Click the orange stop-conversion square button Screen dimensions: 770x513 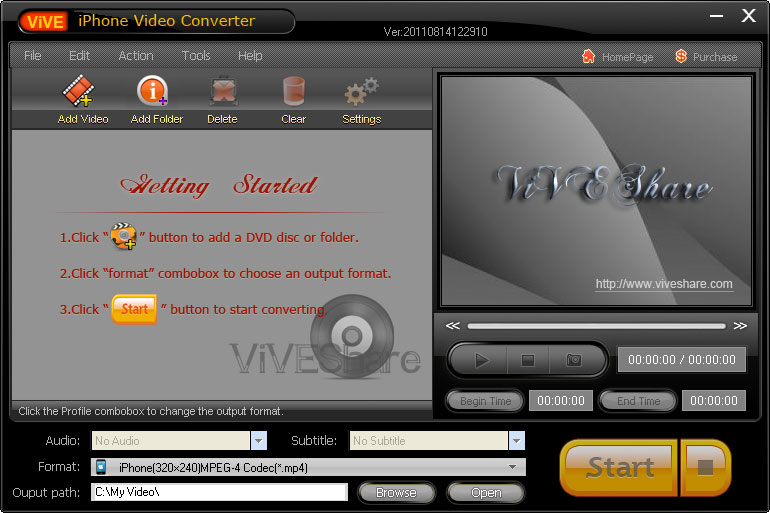pos(706,467)
